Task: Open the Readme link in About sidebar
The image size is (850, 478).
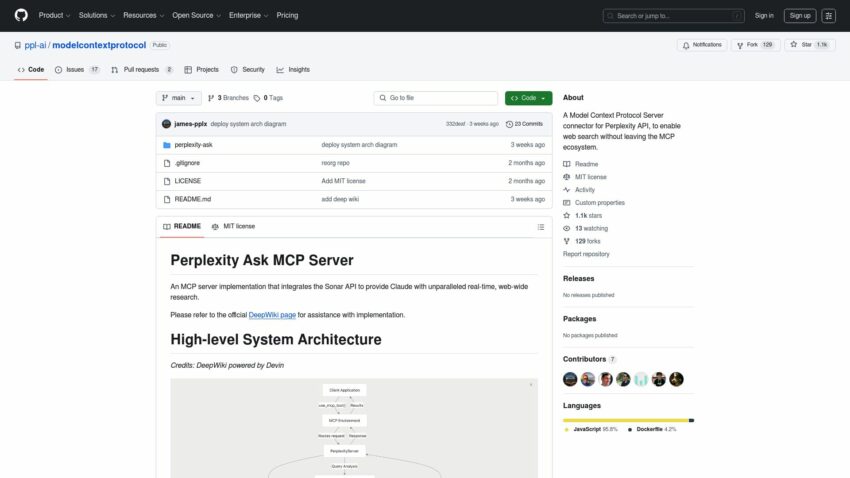Action: click(581, 164)
